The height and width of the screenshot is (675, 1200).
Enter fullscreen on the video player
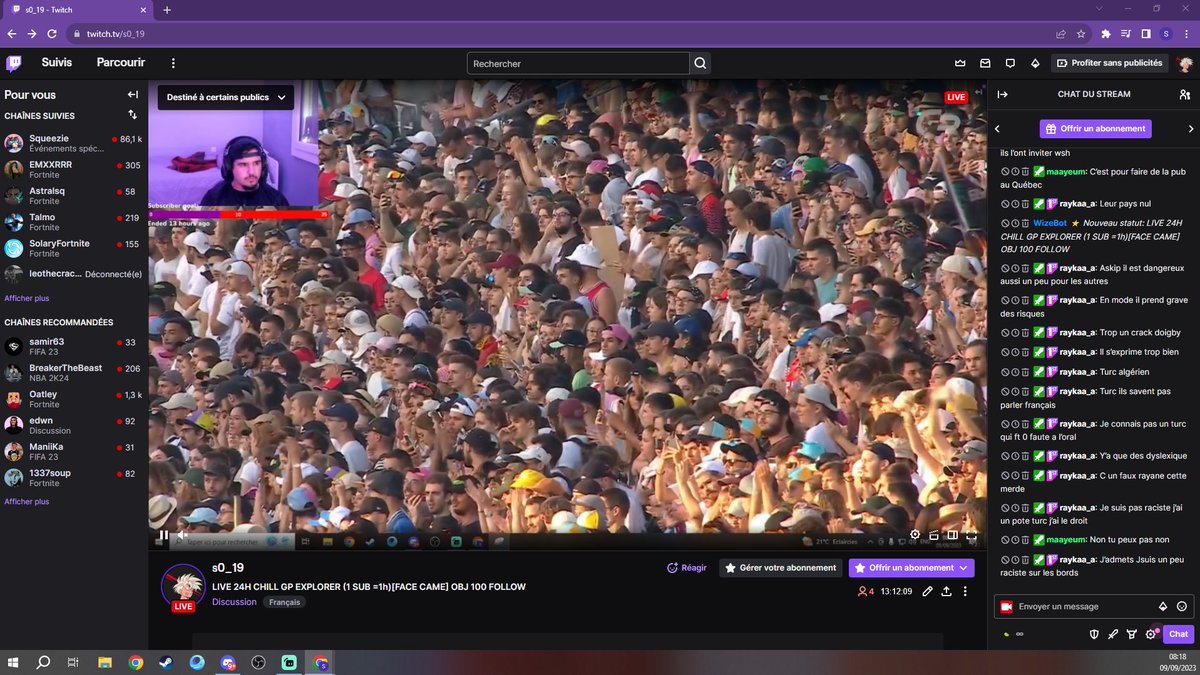(x=971, y=535)
